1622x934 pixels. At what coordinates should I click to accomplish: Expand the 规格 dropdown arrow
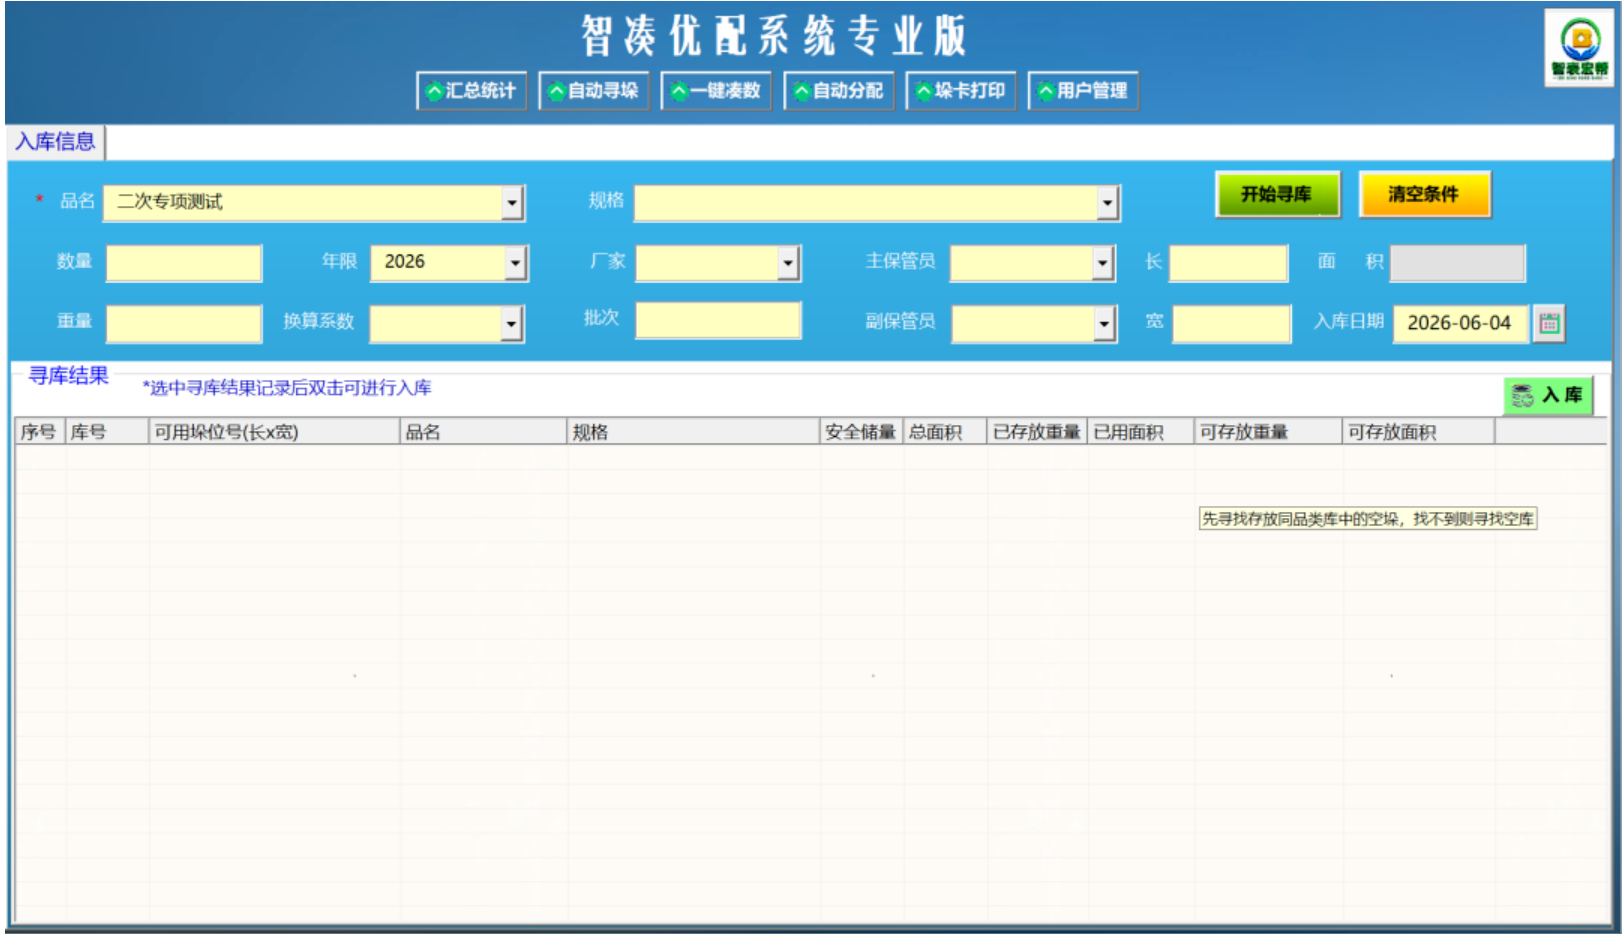[x=1107, y=203]
